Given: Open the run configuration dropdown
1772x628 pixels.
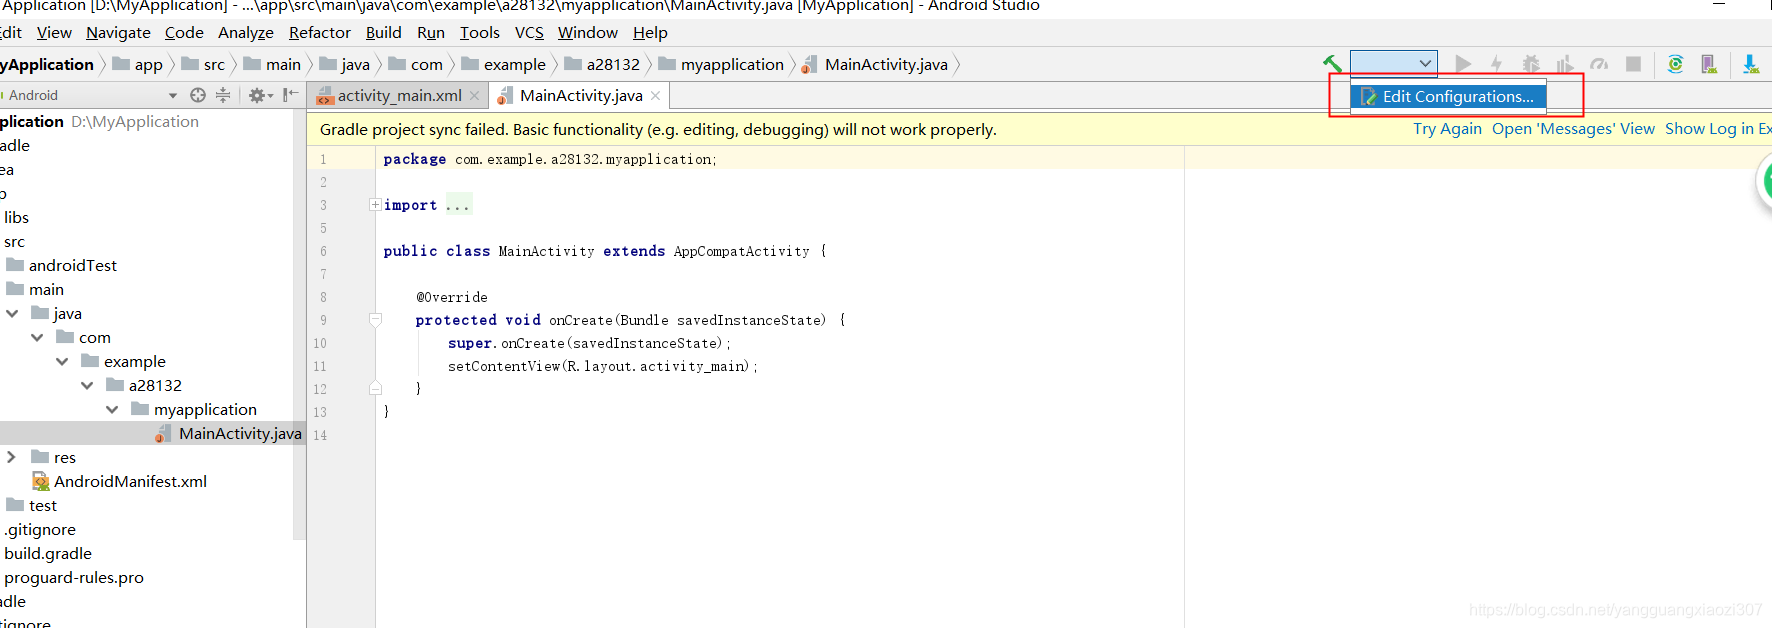Looking at the screenshot, I should (x=1394, y=63).
